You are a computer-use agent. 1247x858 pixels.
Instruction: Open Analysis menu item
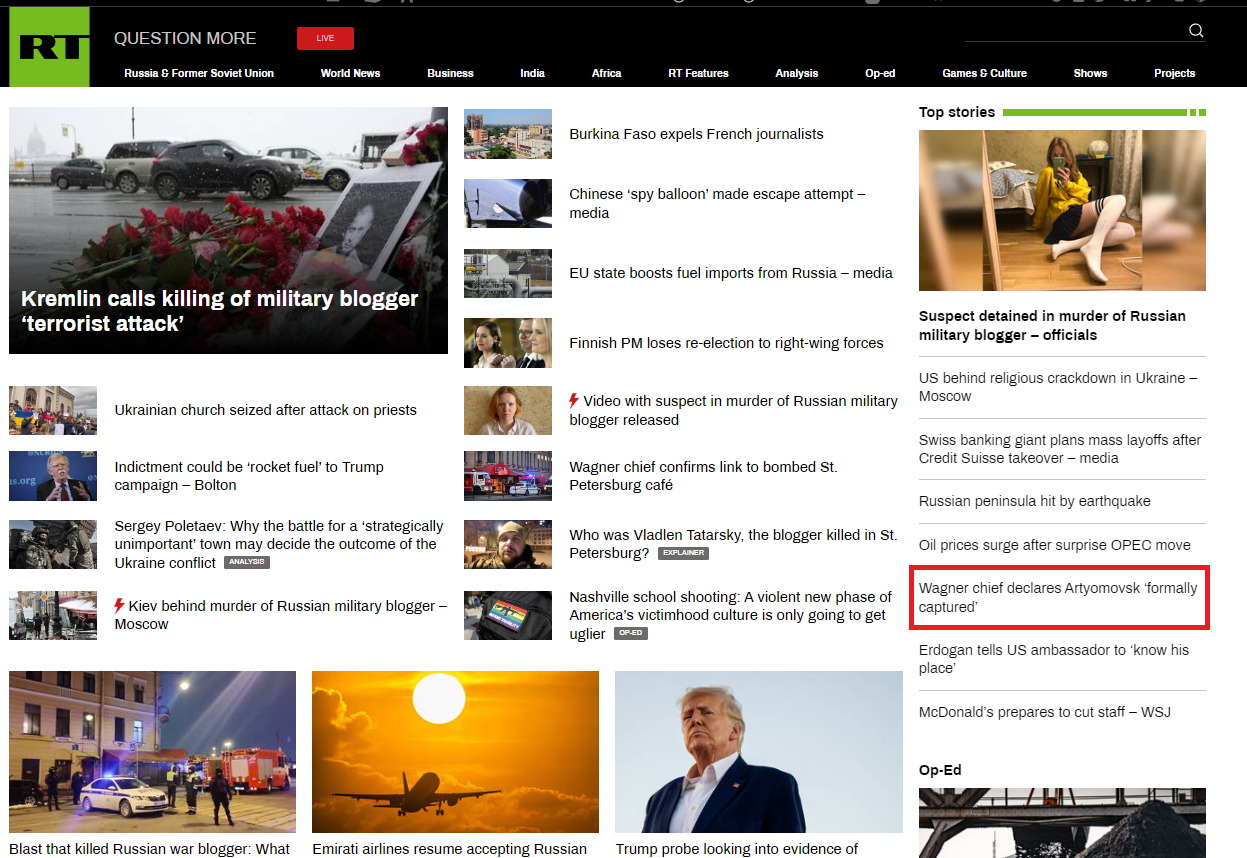coord(796,73)
